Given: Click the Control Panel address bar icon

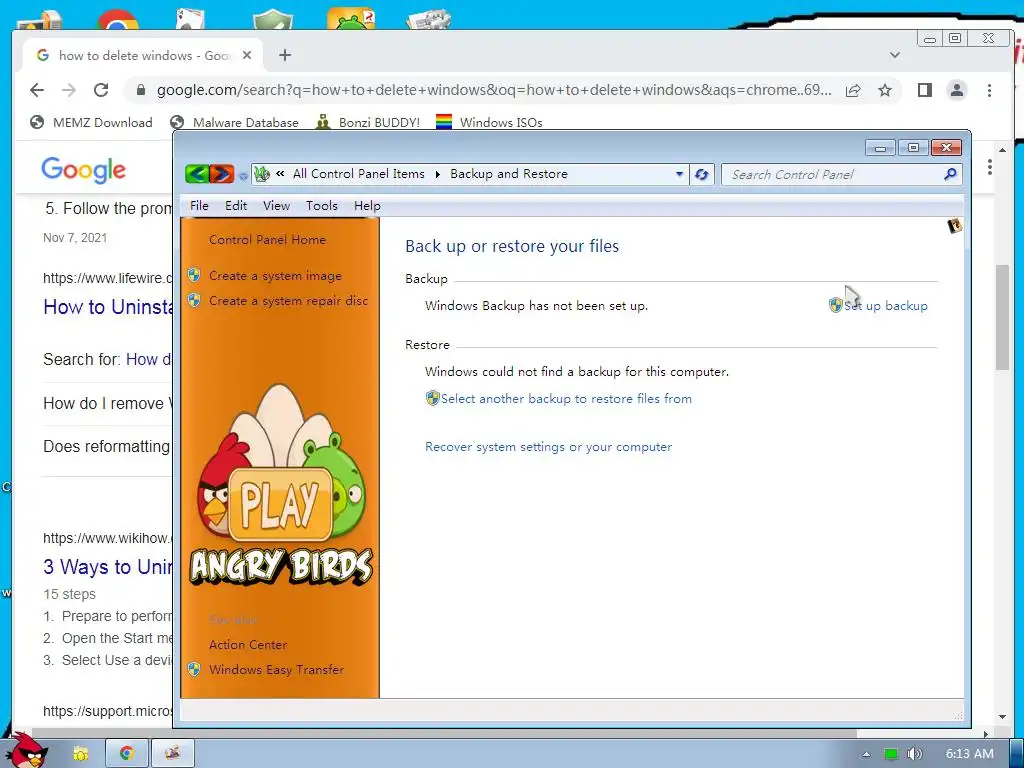Looking at the screenshot, I should tap(262, 174).
